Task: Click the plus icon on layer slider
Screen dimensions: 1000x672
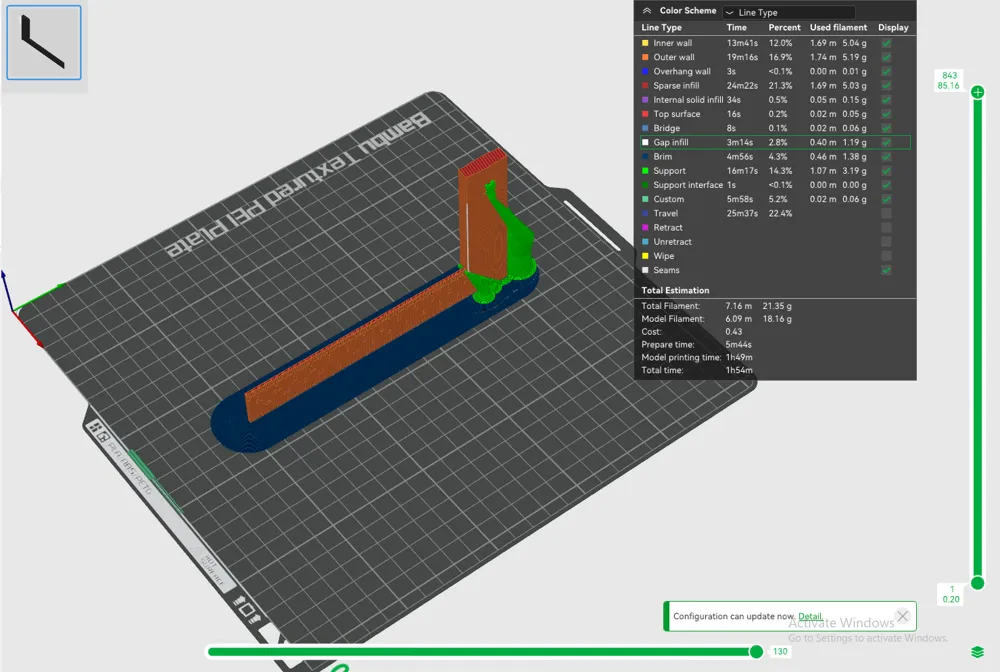Action: pos(977,92)
